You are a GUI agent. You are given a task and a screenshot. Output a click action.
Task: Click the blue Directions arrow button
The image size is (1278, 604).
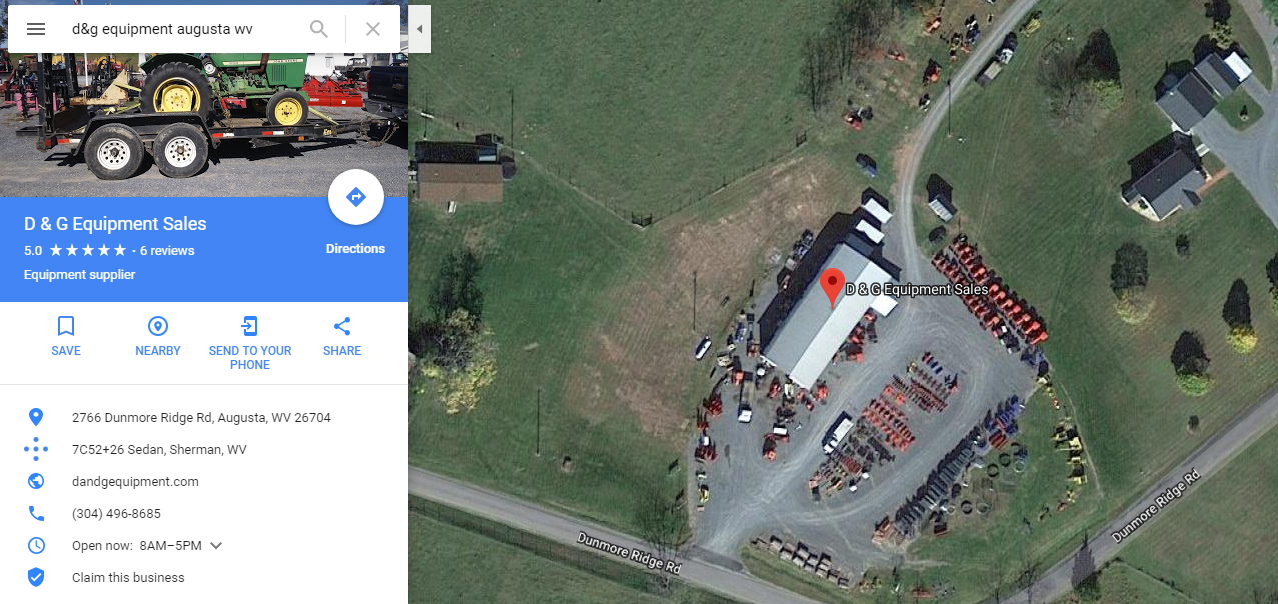pos(356,197)
